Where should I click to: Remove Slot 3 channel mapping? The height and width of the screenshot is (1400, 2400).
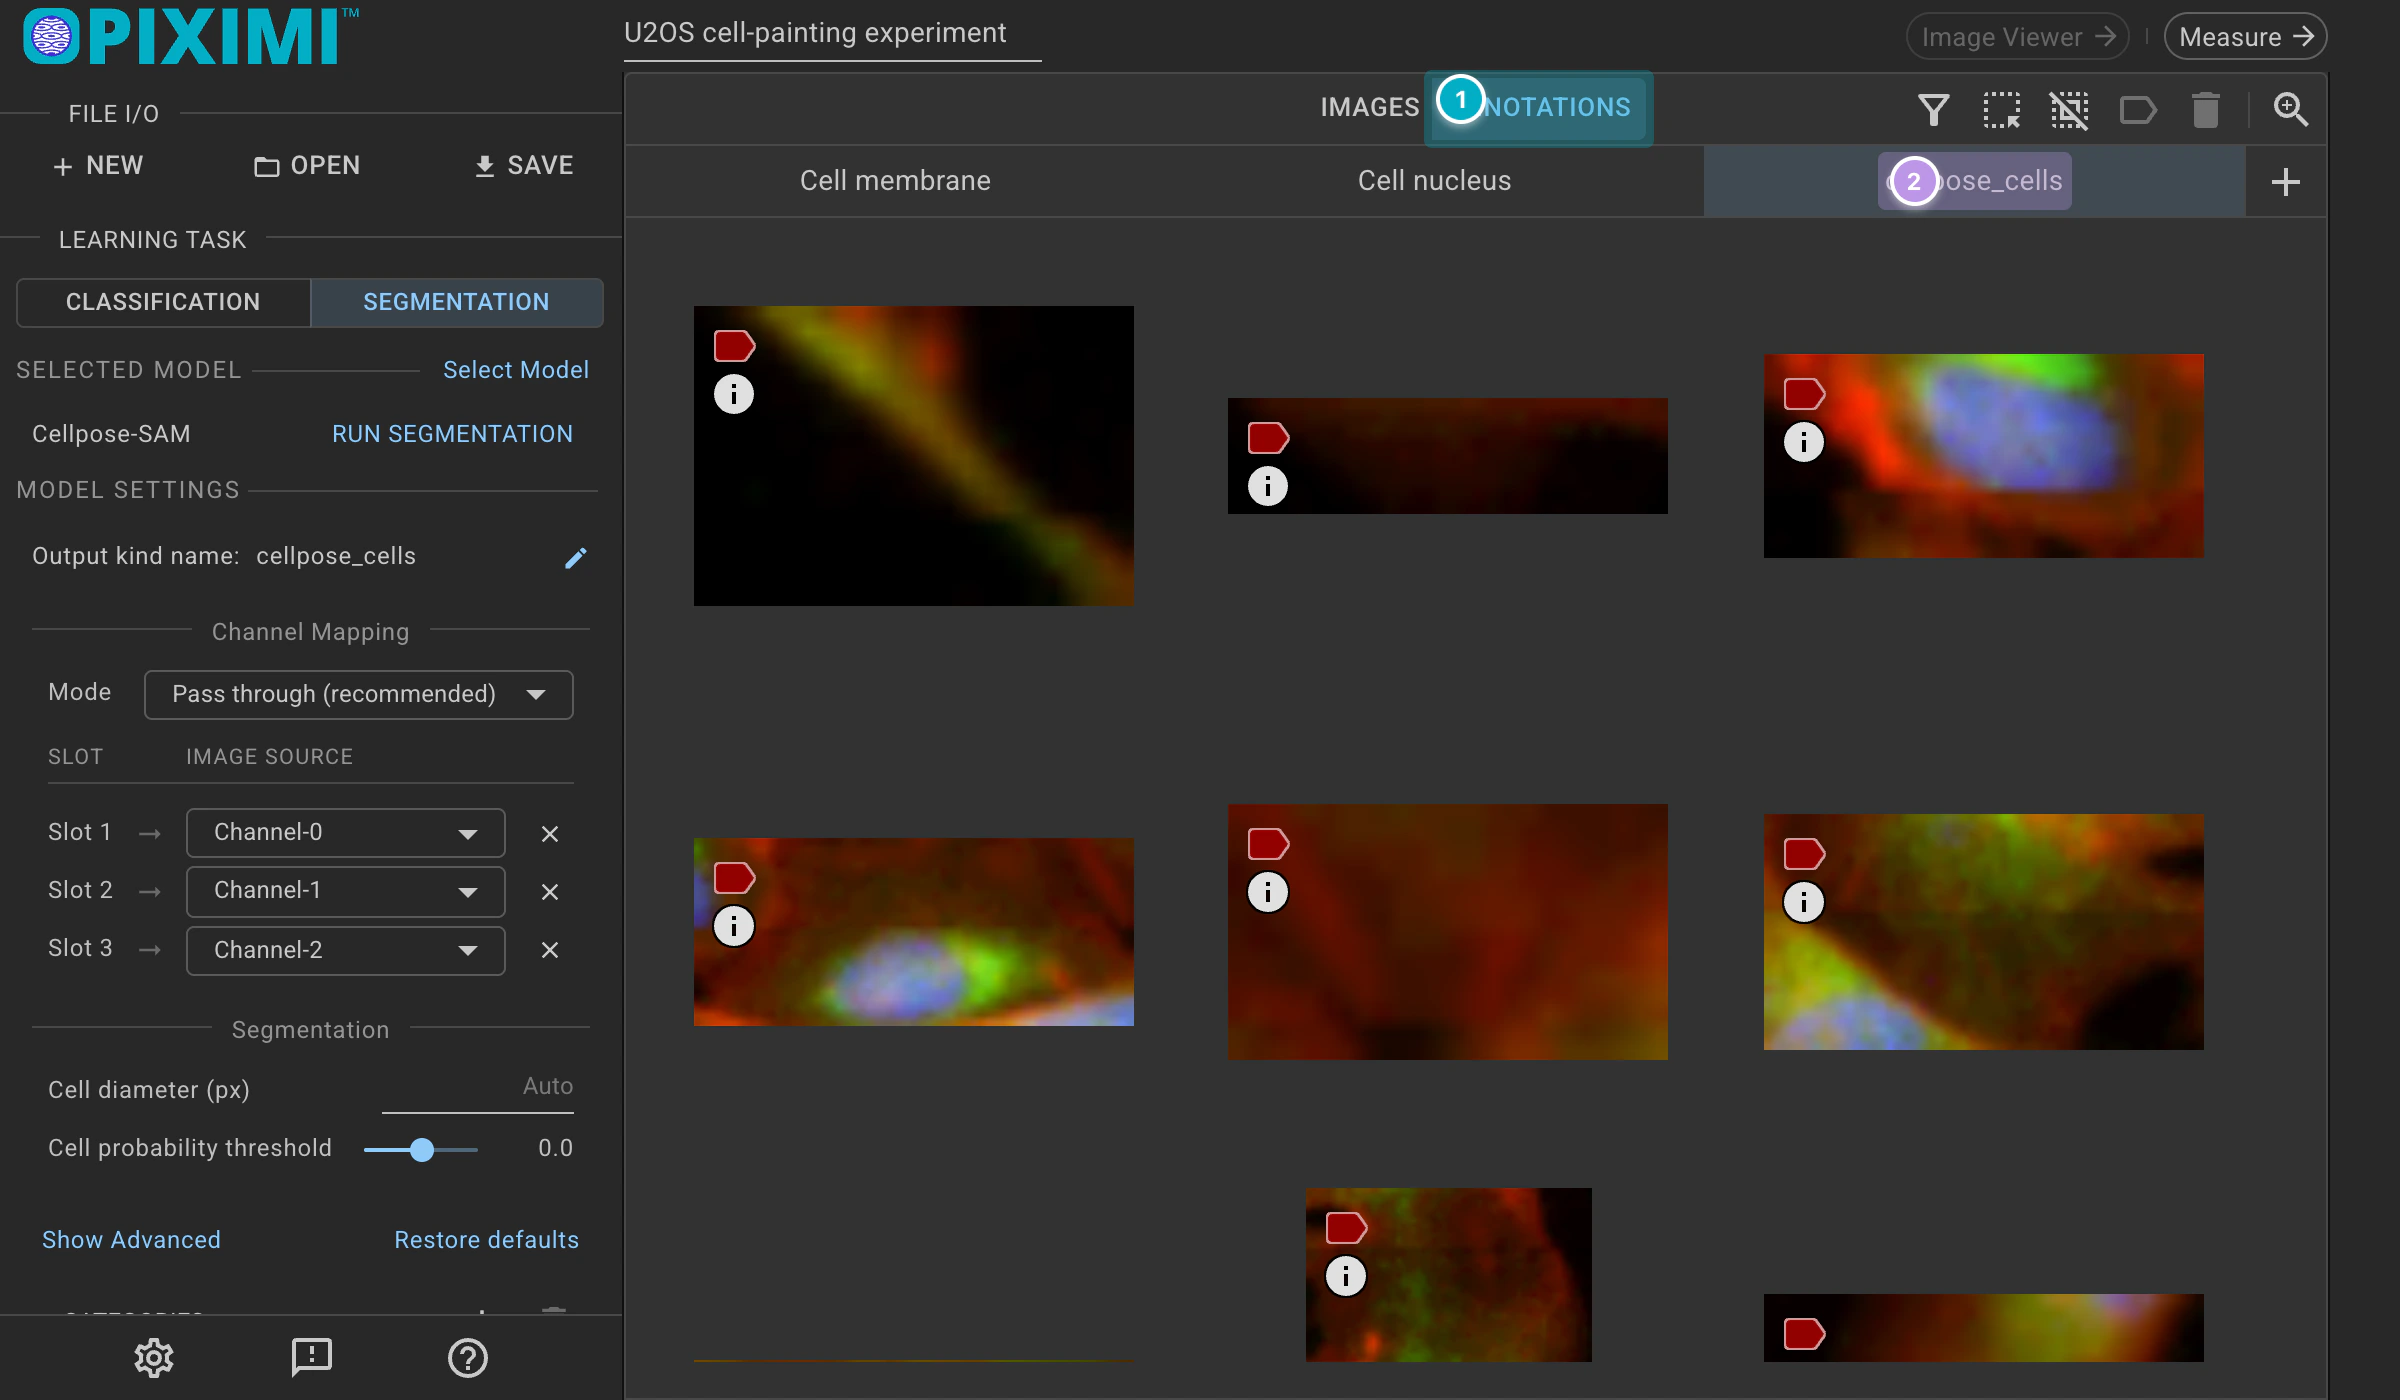(549, 949)
